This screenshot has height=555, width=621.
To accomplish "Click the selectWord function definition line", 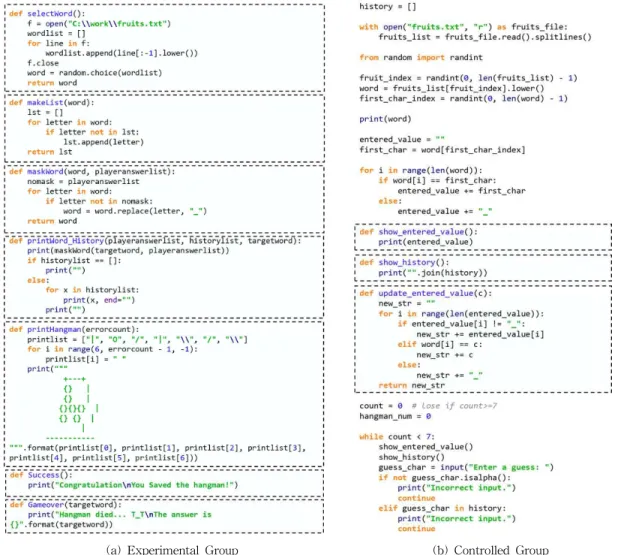I will pos(47,13).
